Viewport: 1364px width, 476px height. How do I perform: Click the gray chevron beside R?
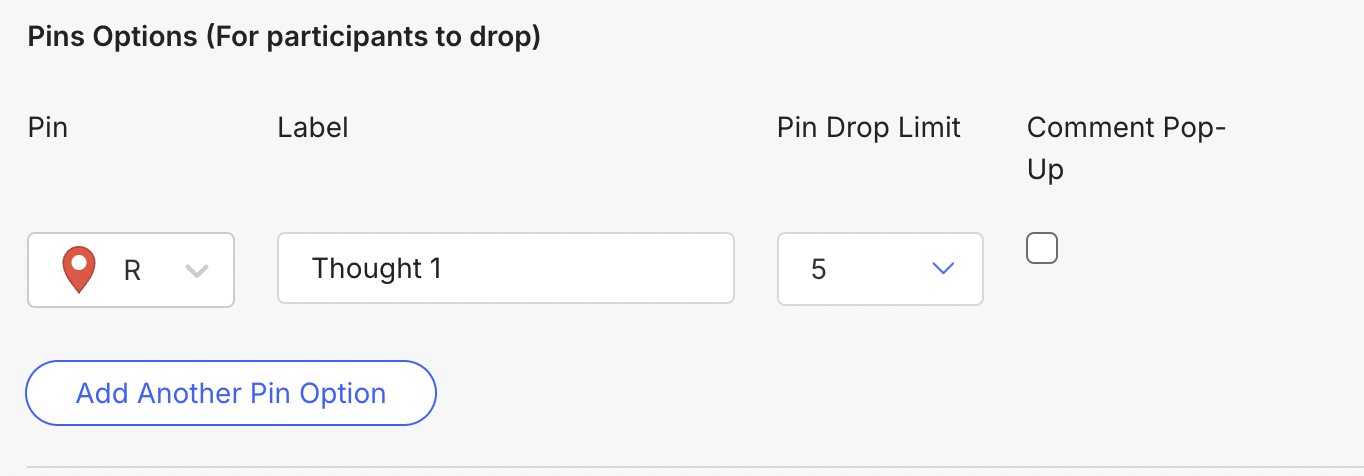pos(197,270)
